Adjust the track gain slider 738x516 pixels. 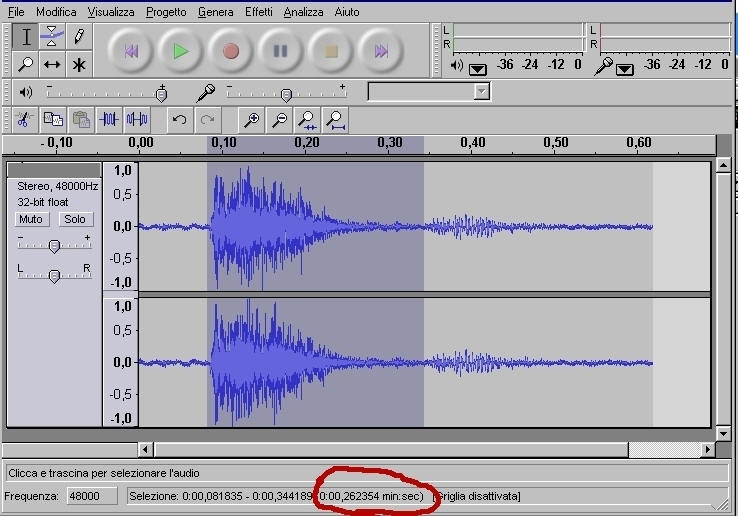click(x=54, y=244)
